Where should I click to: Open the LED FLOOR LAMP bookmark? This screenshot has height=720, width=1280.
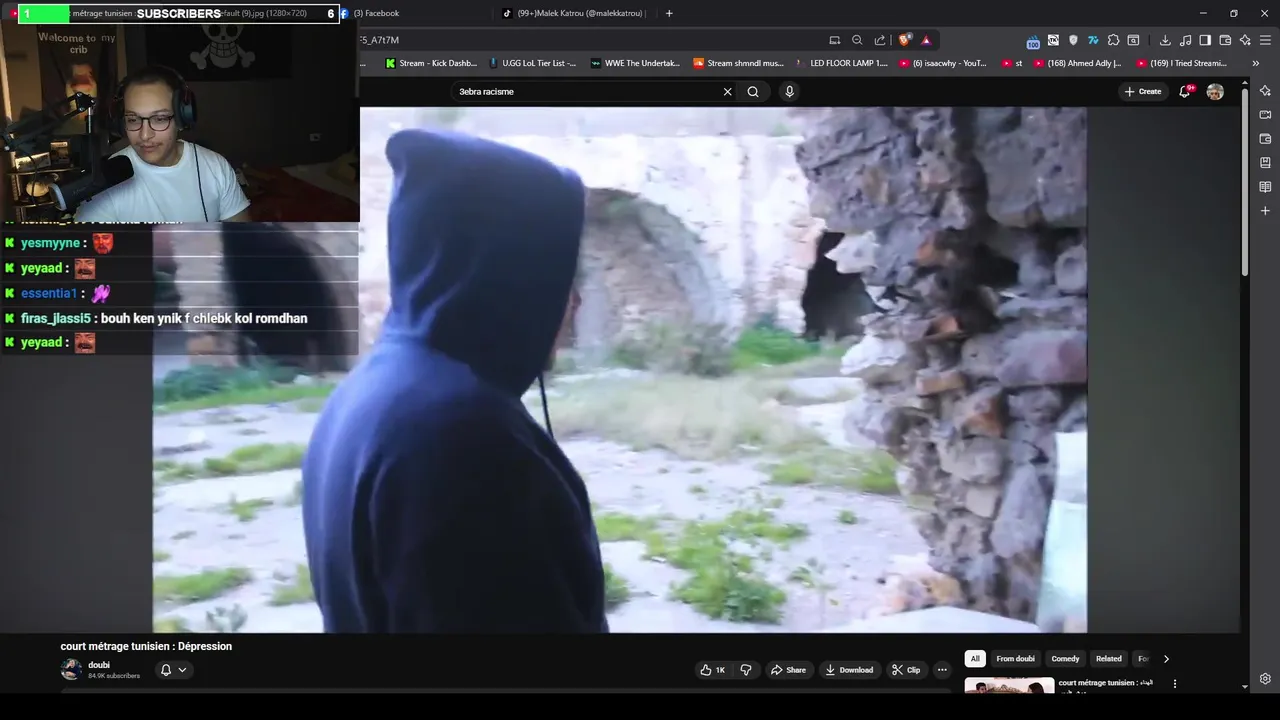pyautogui.click(x=842, y=63)
